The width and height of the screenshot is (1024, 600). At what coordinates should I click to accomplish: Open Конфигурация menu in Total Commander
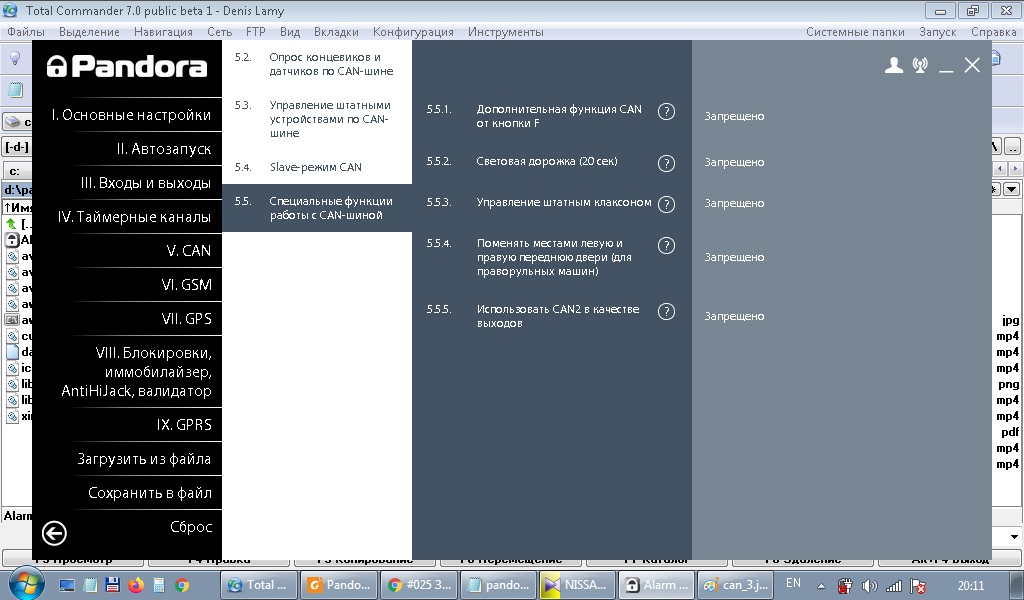(413, 32)
